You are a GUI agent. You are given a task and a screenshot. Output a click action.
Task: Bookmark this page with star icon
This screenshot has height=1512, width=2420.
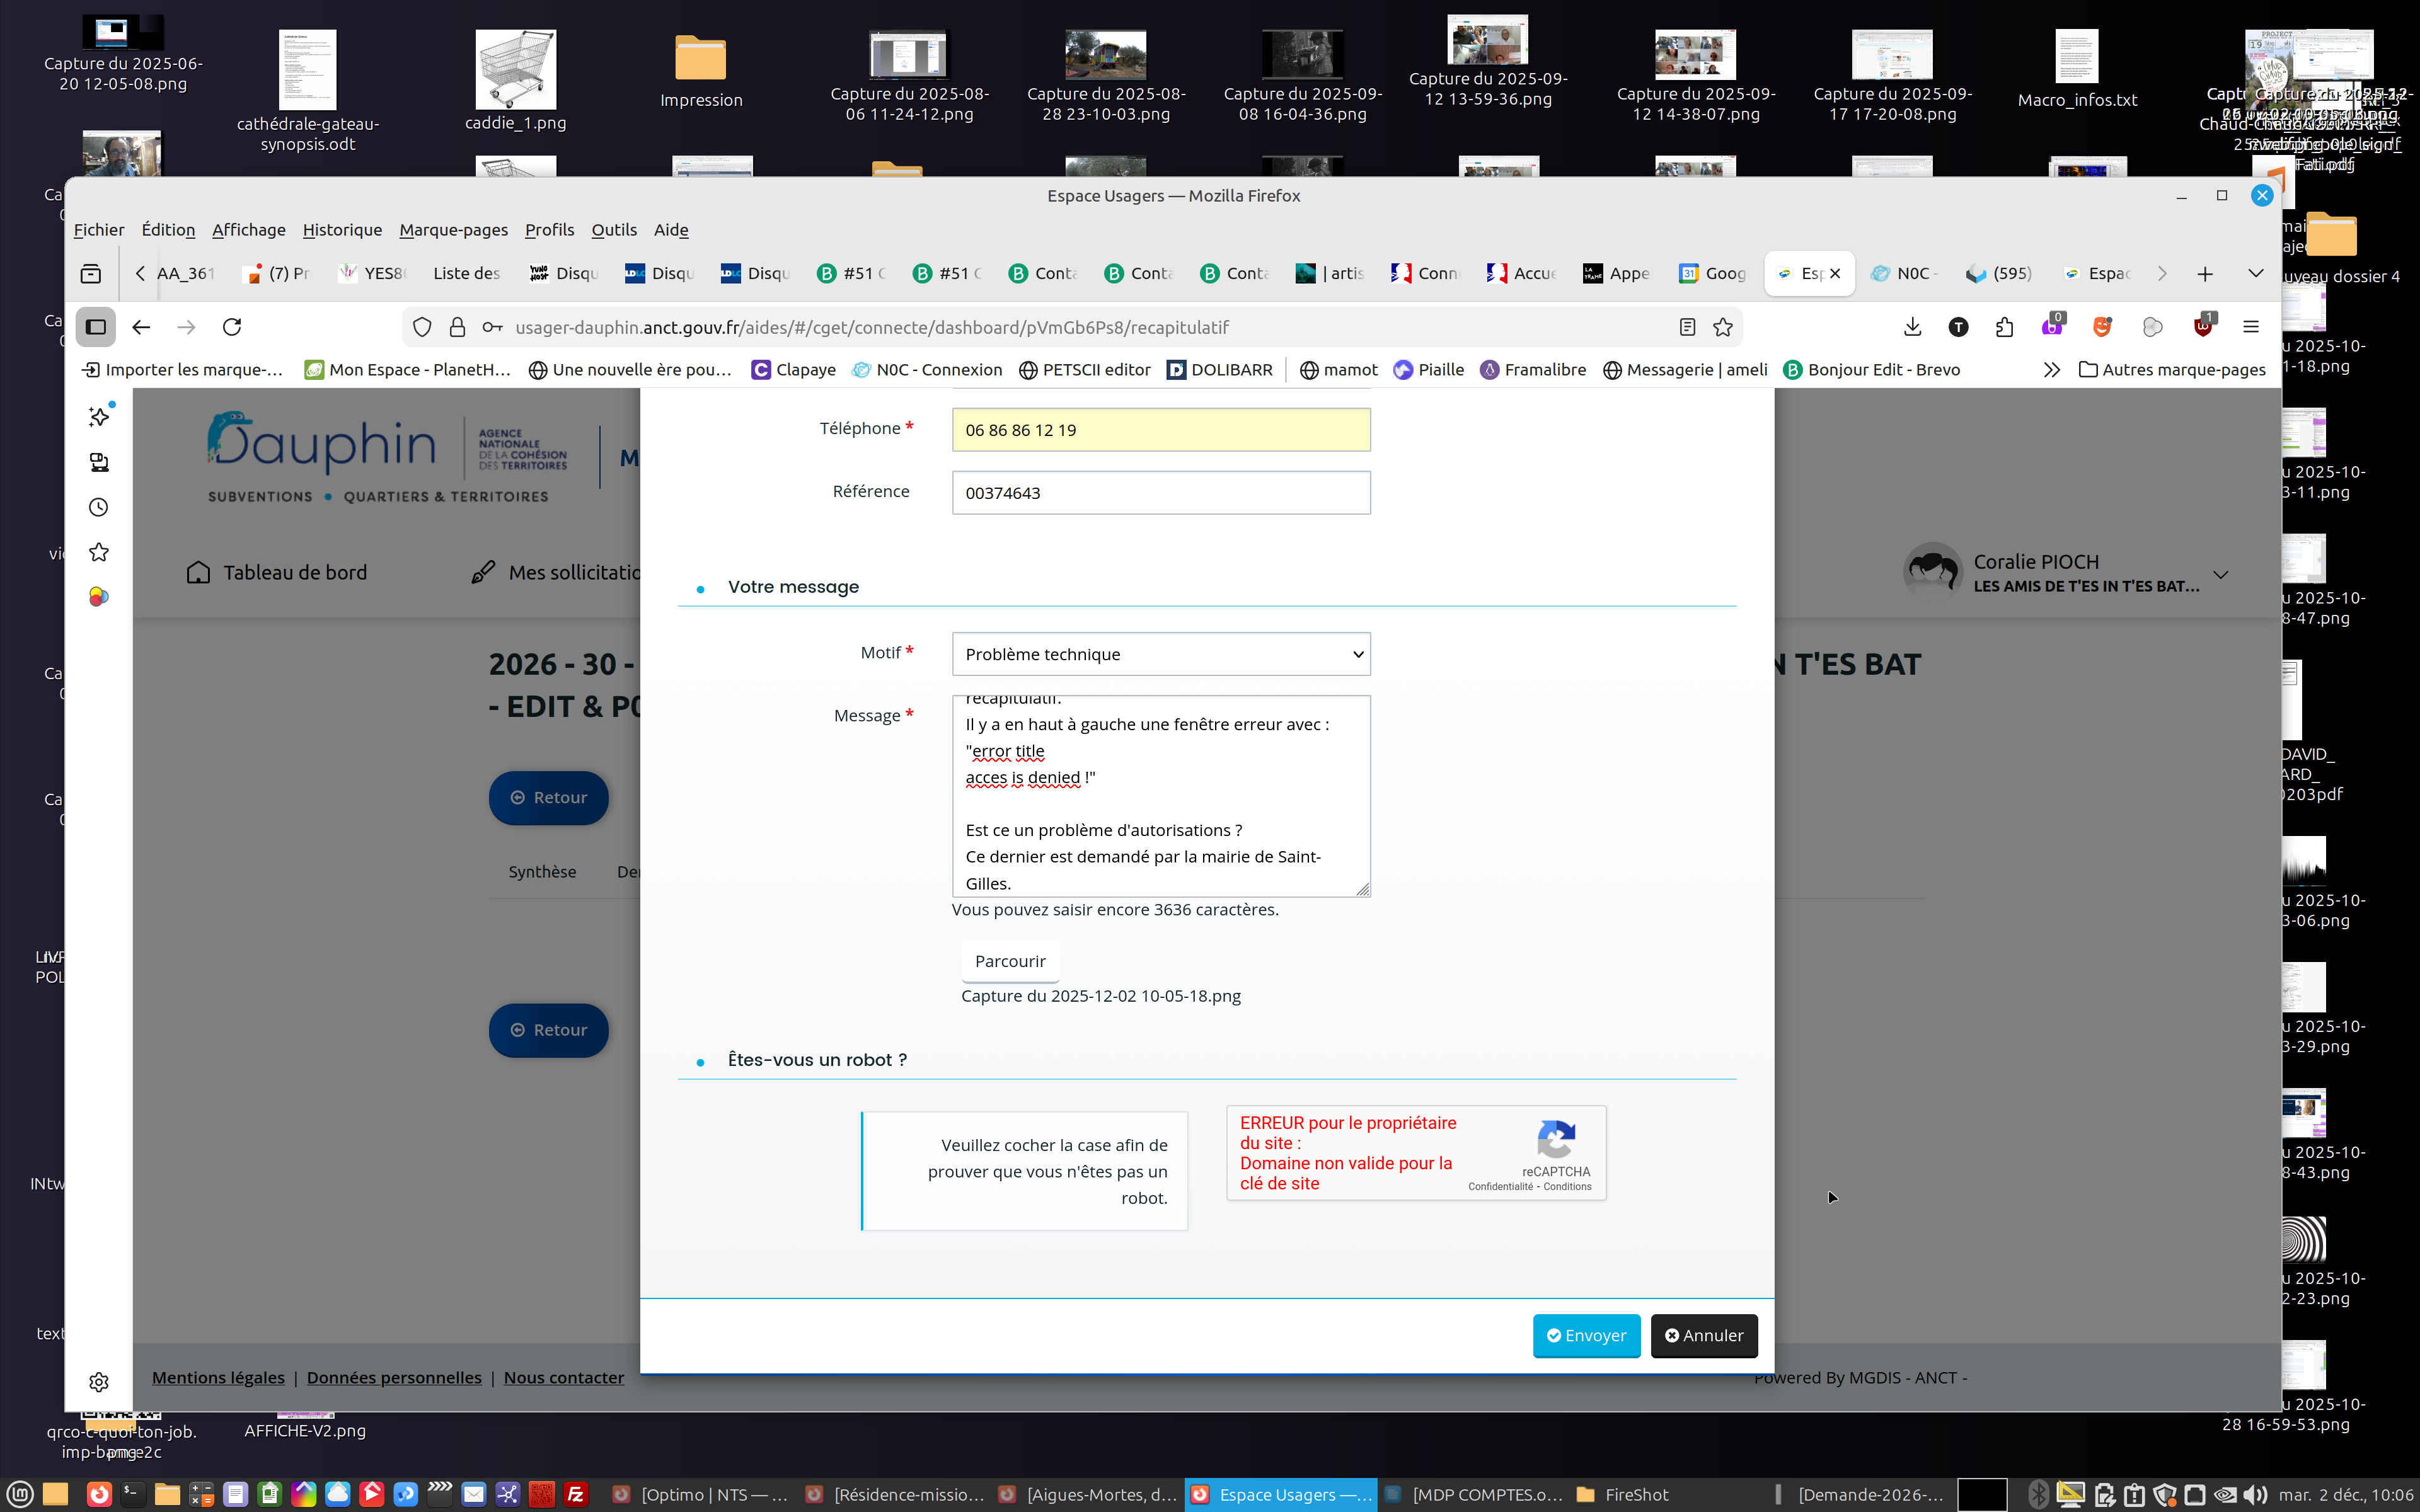1722,327
